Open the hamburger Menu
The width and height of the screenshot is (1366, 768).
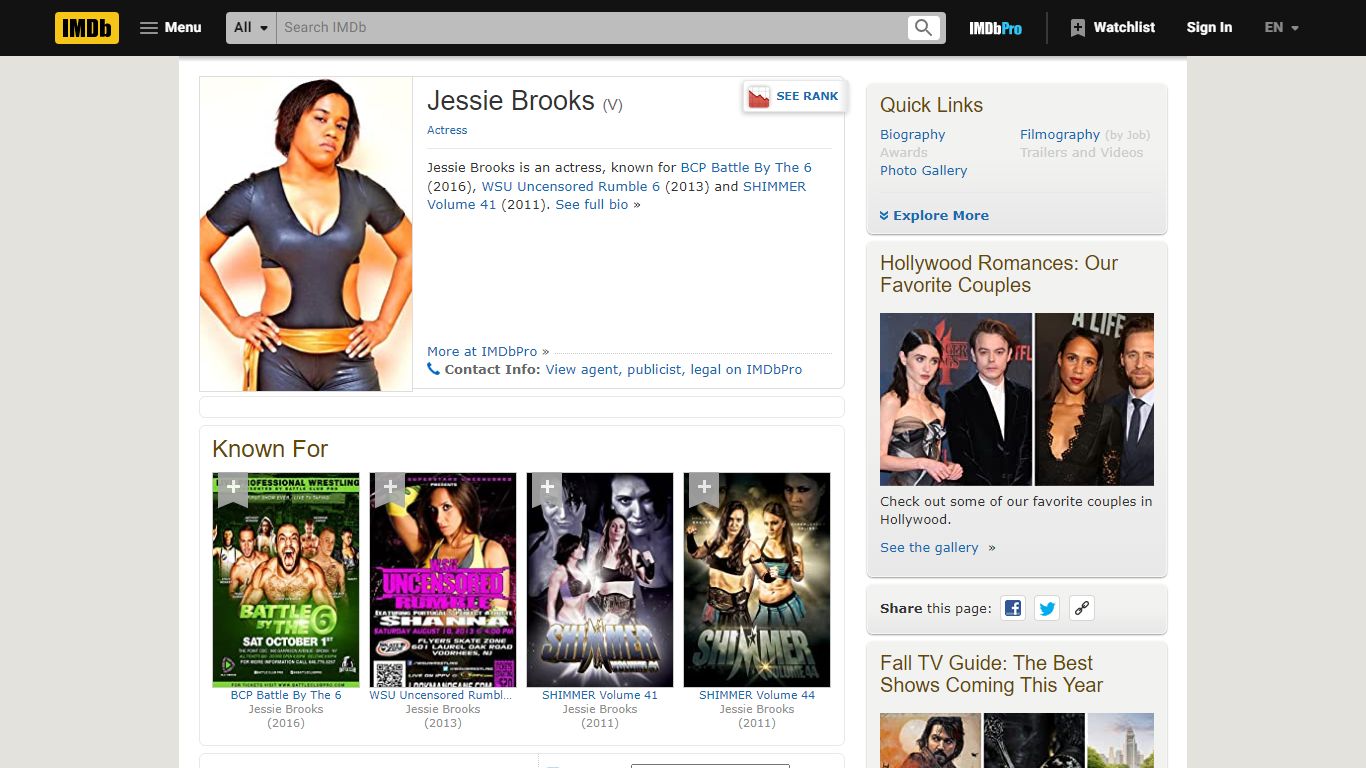click(171, 28)
